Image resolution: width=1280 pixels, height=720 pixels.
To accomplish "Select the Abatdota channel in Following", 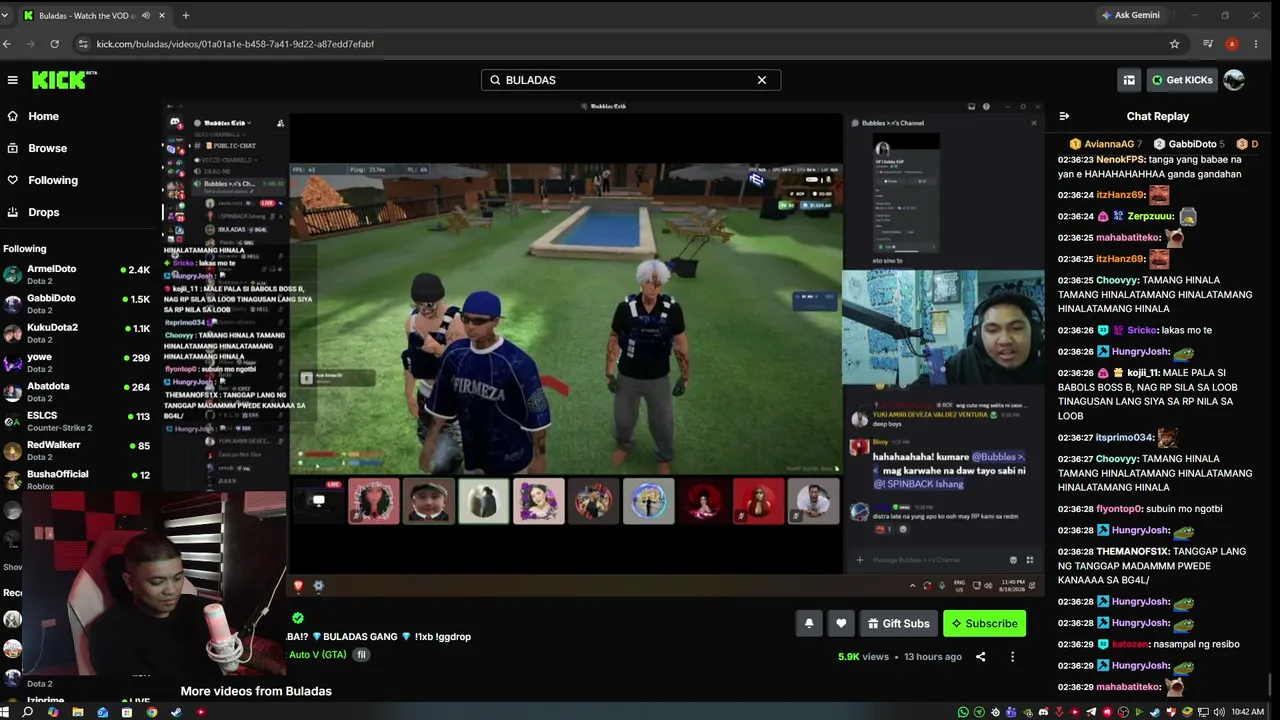I will (78, 391).
